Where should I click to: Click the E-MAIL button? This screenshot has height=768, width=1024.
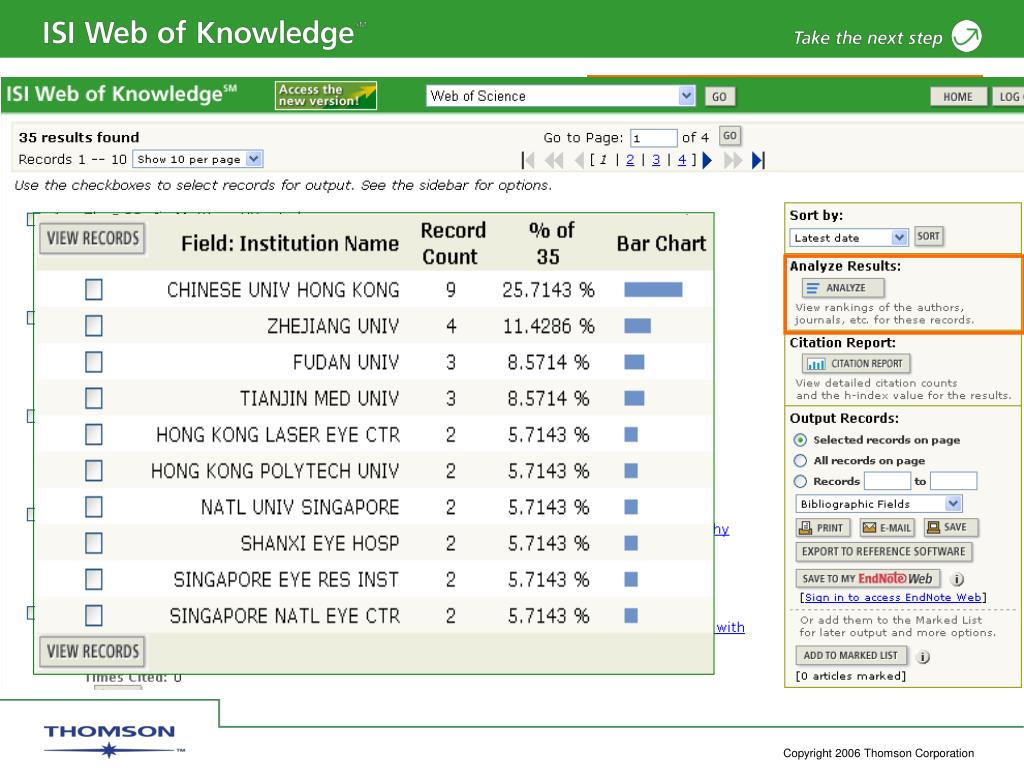coord(887,528)
